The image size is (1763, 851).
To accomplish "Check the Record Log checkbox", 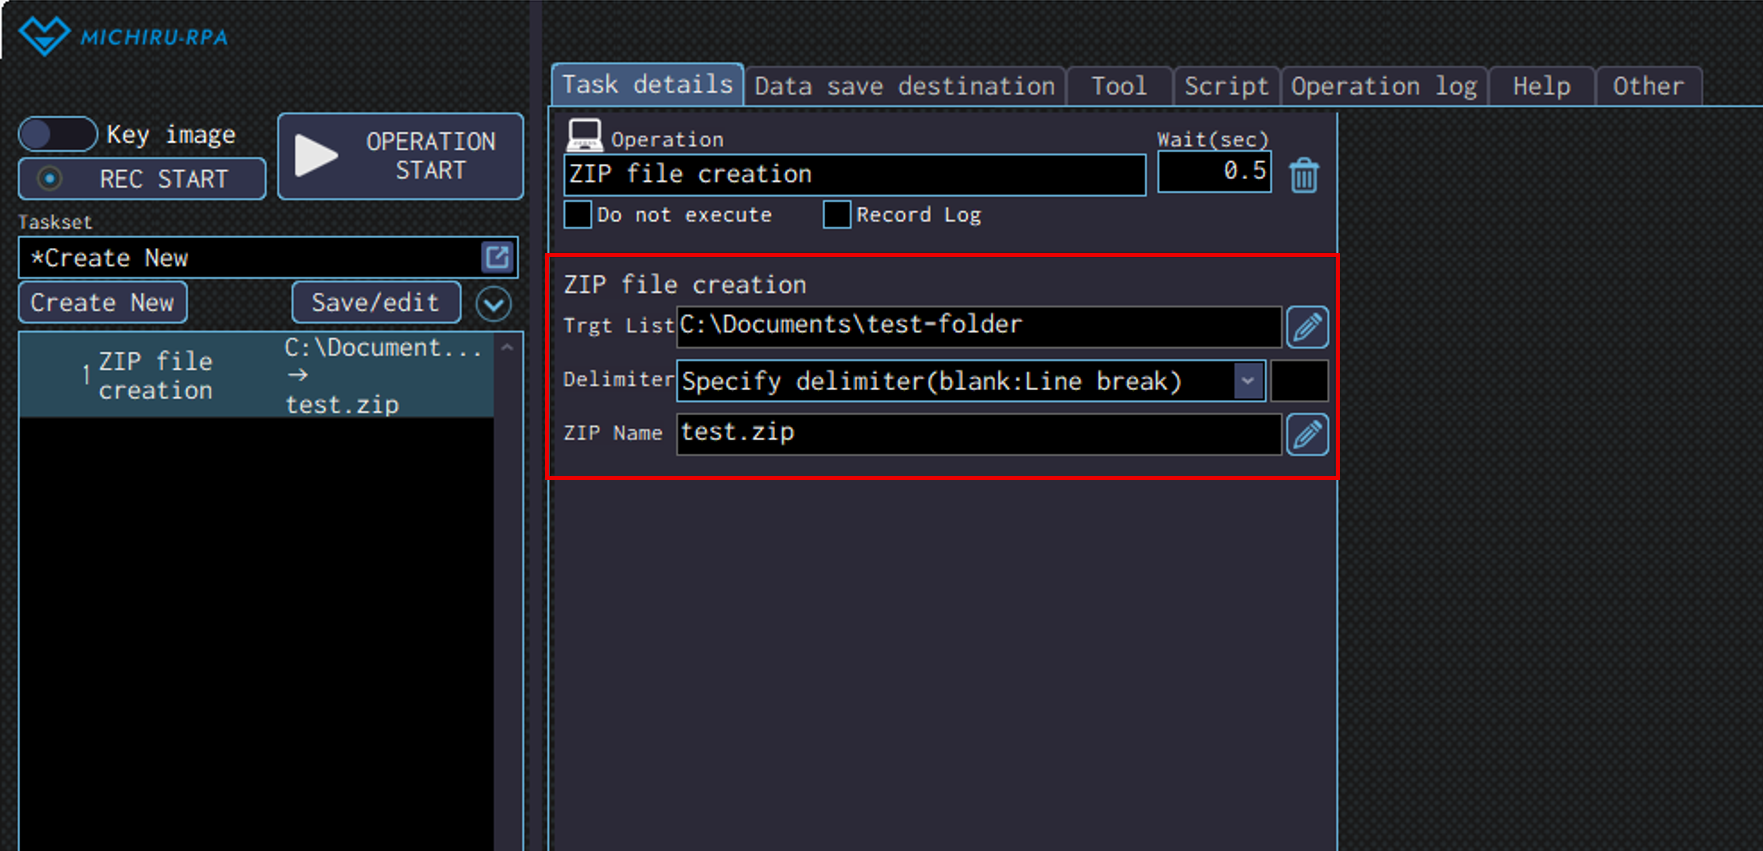I will coord(837,215).
